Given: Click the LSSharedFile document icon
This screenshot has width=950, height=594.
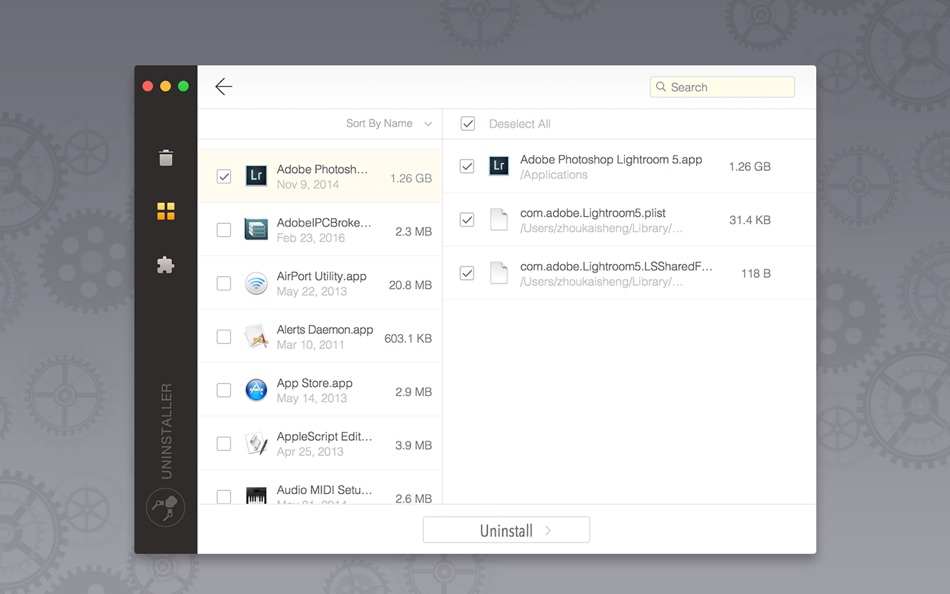Looking at the screenshot, I should 499,273.
